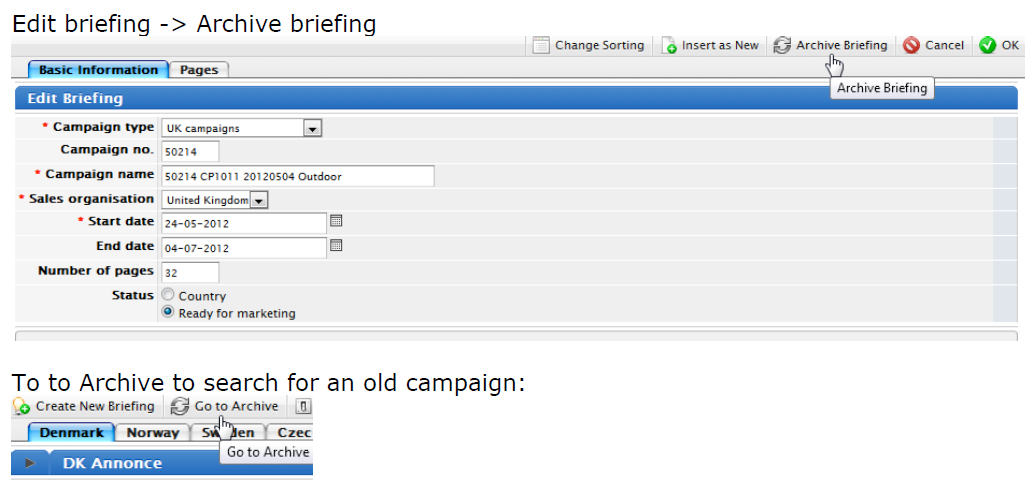
Task: Click into the Campaign name field
Action: [297, 176]
